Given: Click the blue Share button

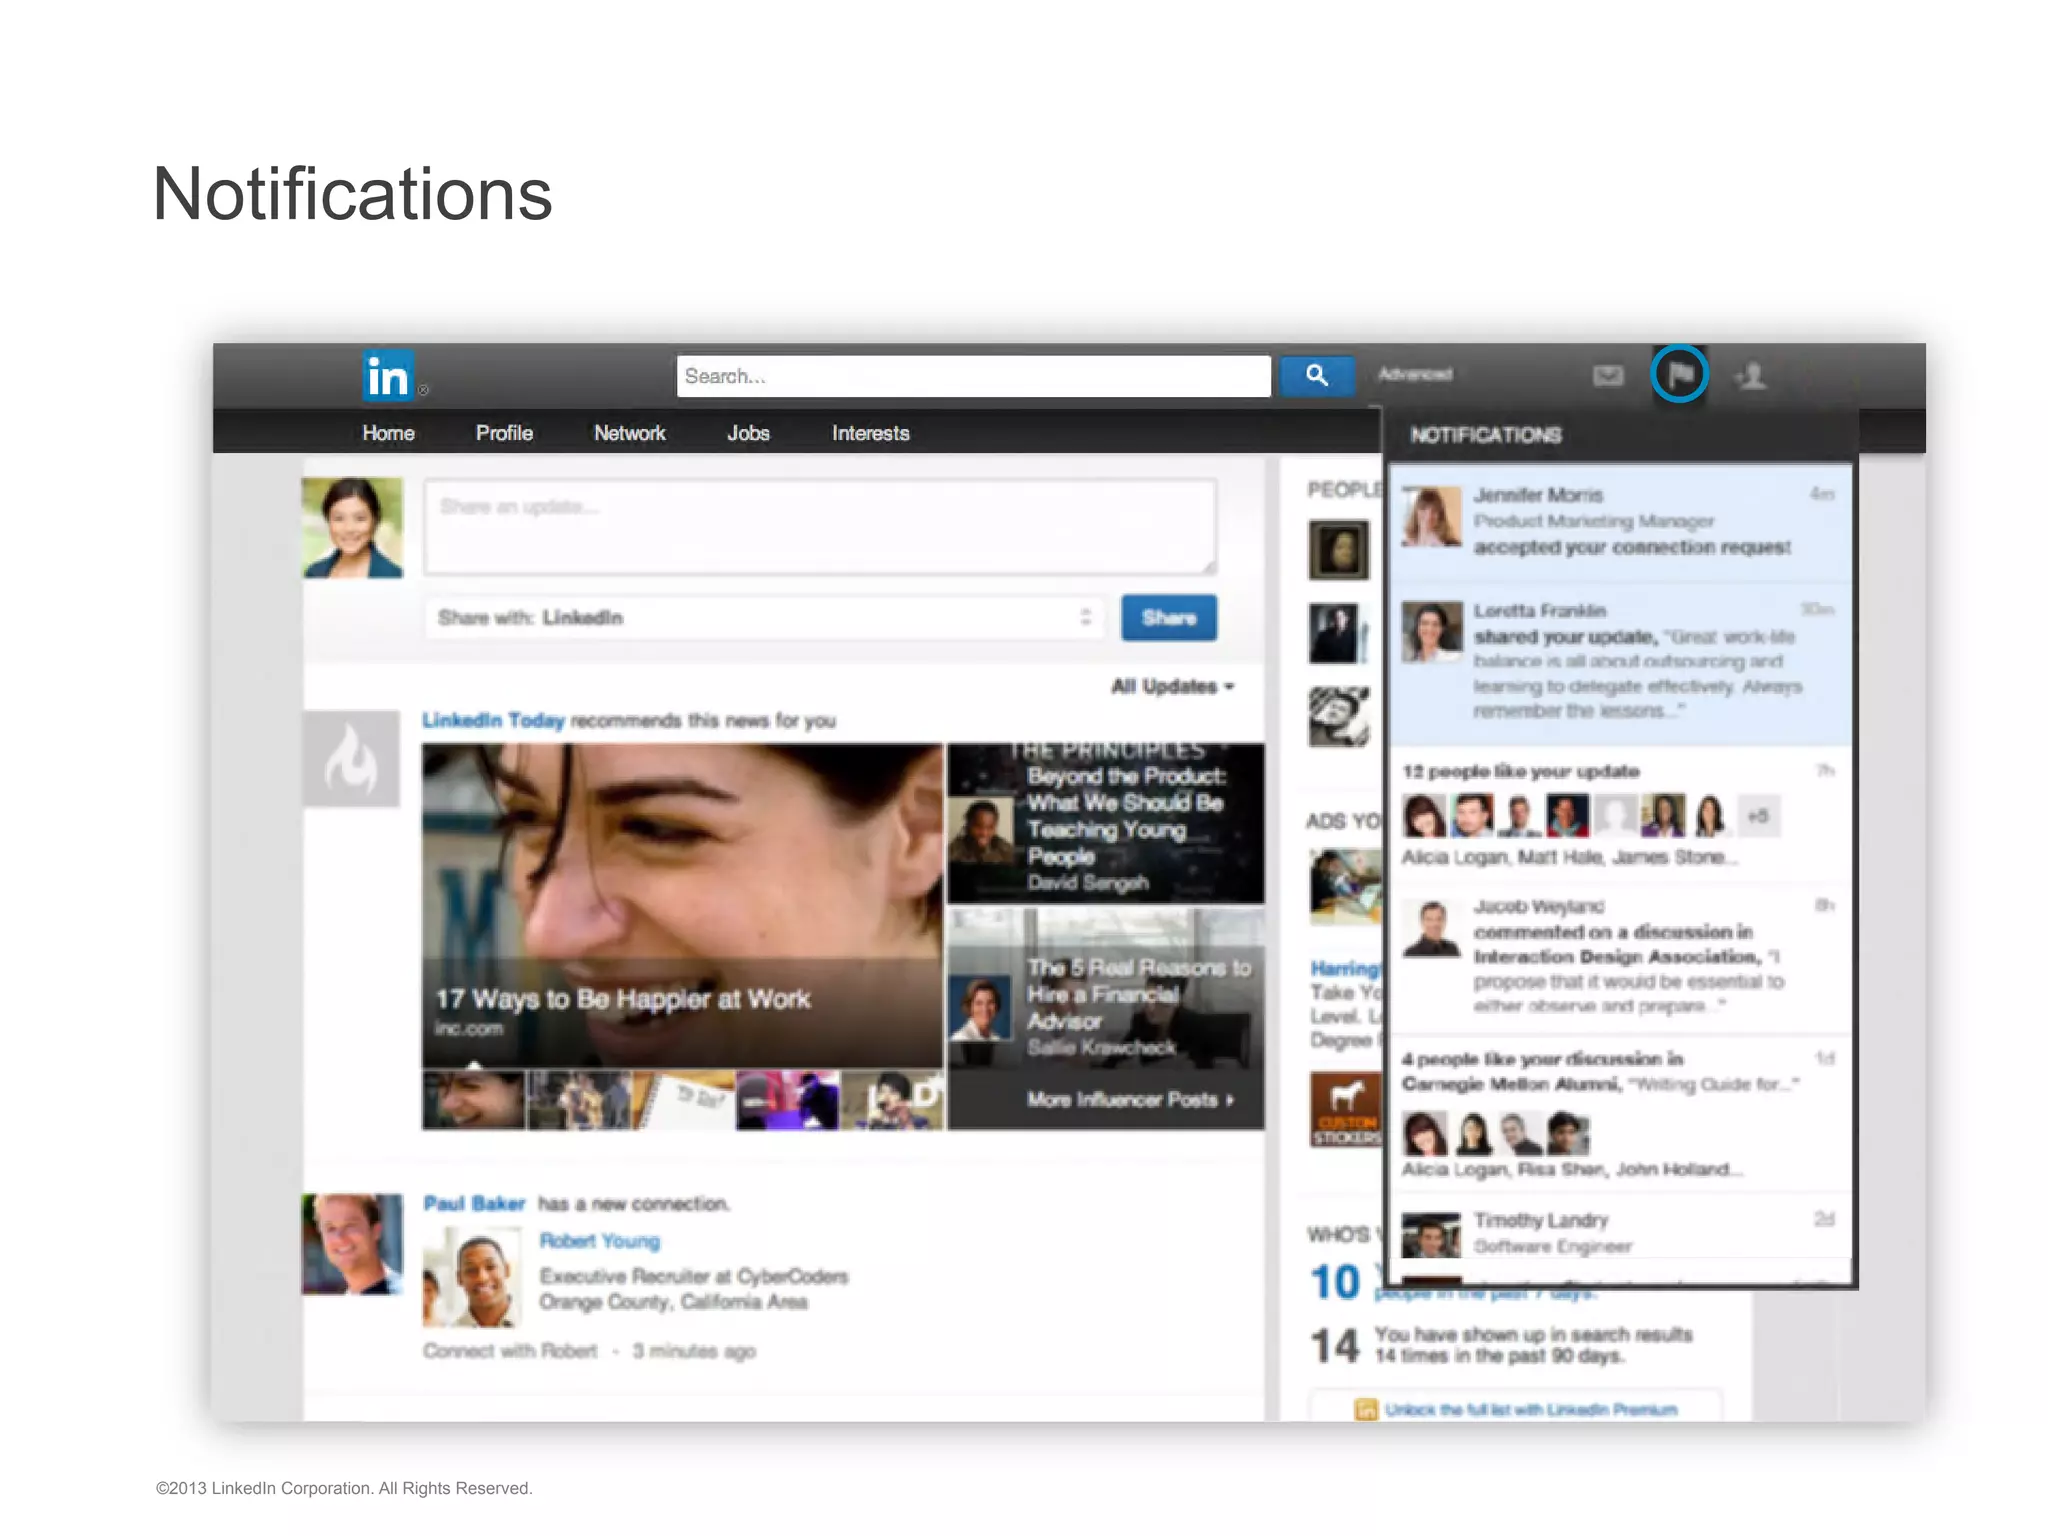Looking at the screenshot, I should click(x=1169, y=617).
